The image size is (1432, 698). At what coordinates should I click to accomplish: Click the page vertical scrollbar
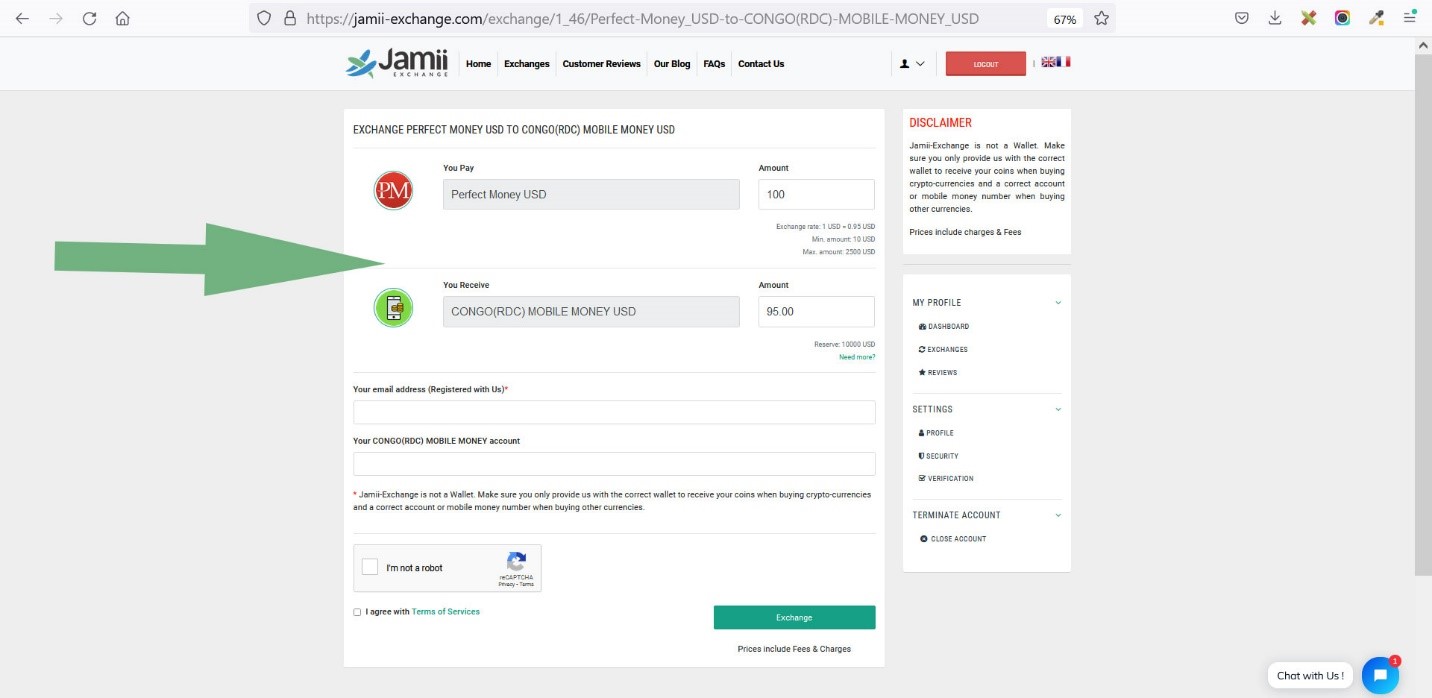(x=1423, y=315)
